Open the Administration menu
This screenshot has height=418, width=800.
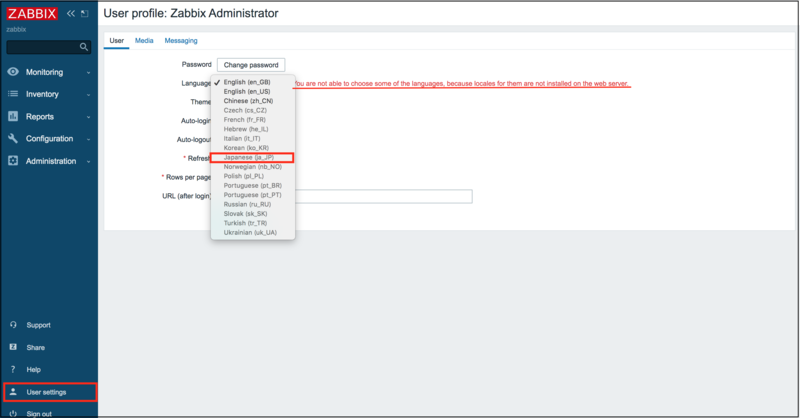pos(49,161)
